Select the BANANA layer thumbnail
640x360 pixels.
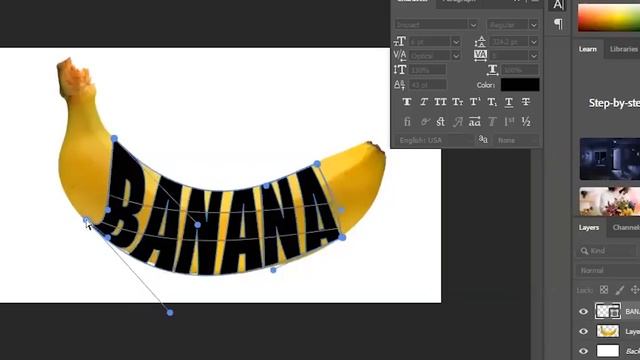tap(608, 311)
